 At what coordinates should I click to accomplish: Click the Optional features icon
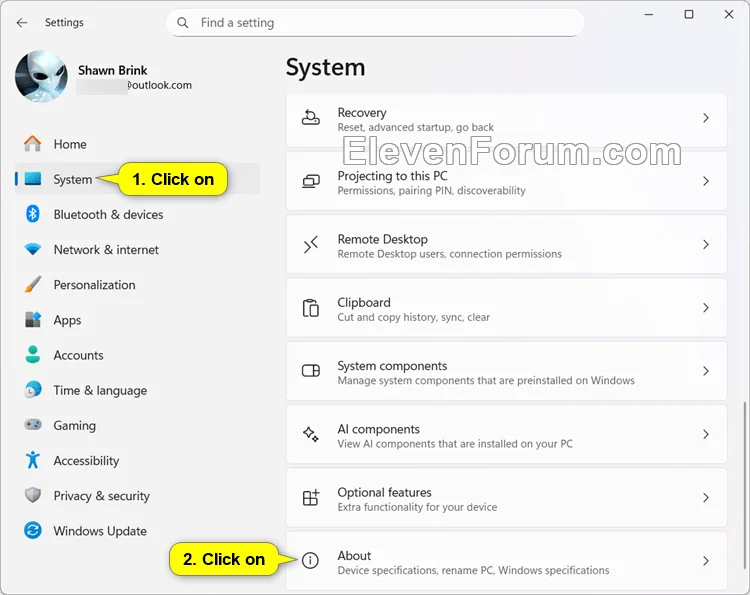click(310, 497)
